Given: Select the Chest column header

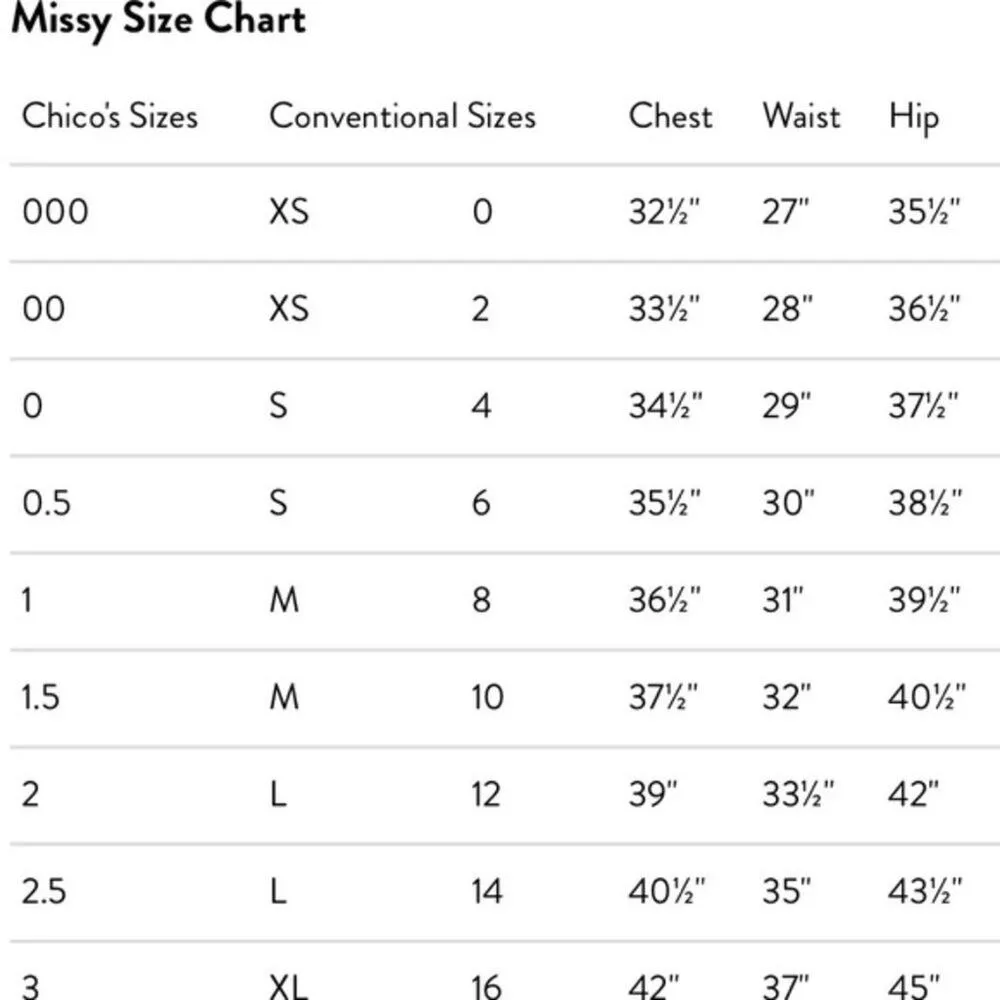Looking at the screenshot, I should [x=670, y=116].
